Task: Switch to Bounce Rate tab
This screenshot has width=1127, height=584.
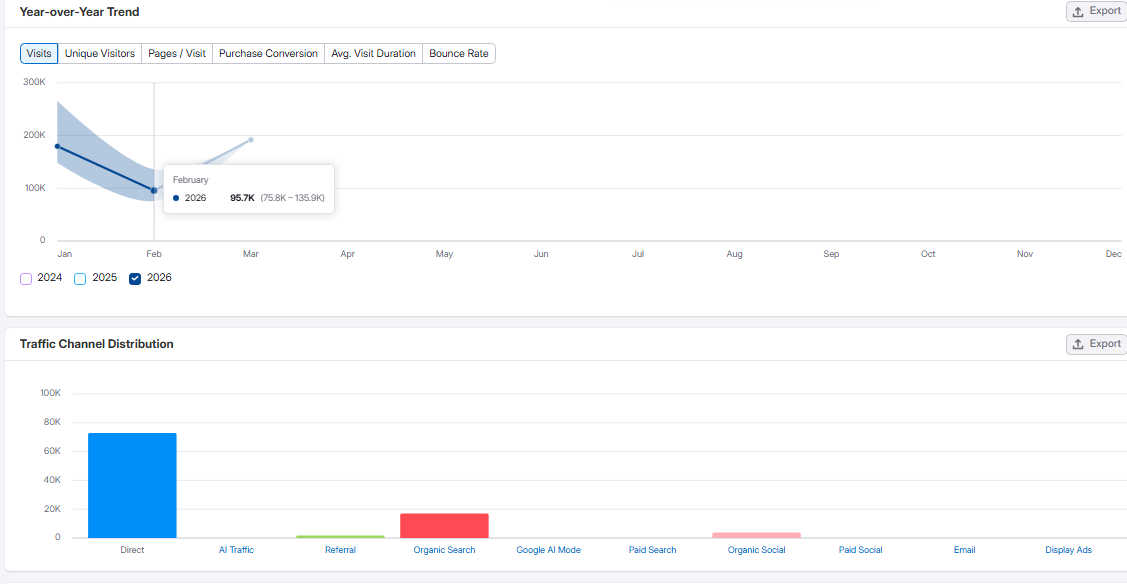Action: click(x=459, y=54)
